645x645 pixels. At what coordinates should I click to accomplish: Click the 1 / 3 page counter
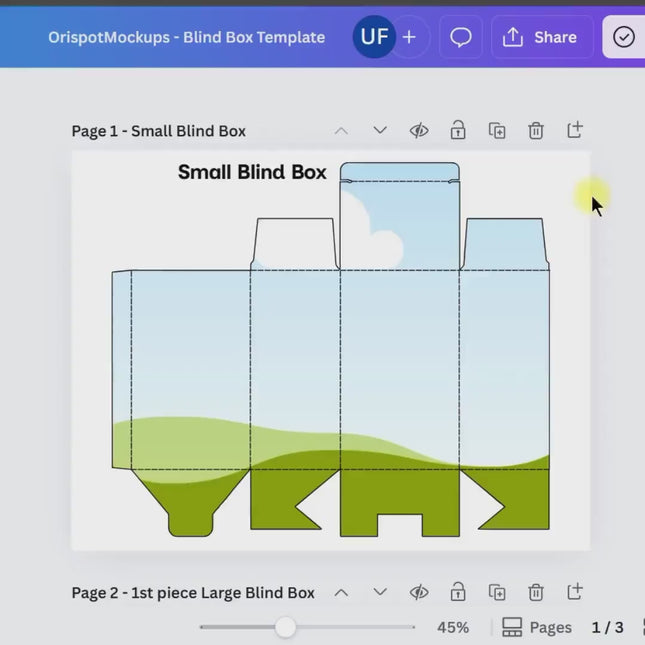pos(608,628)
